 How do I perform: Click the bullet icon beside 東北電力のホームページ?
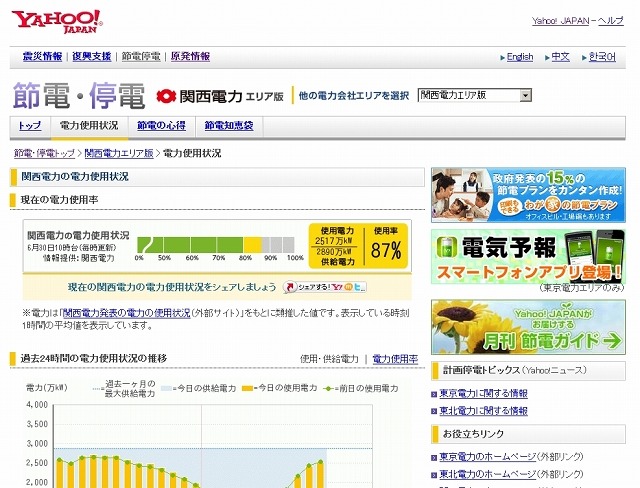[x=434, y=475]
